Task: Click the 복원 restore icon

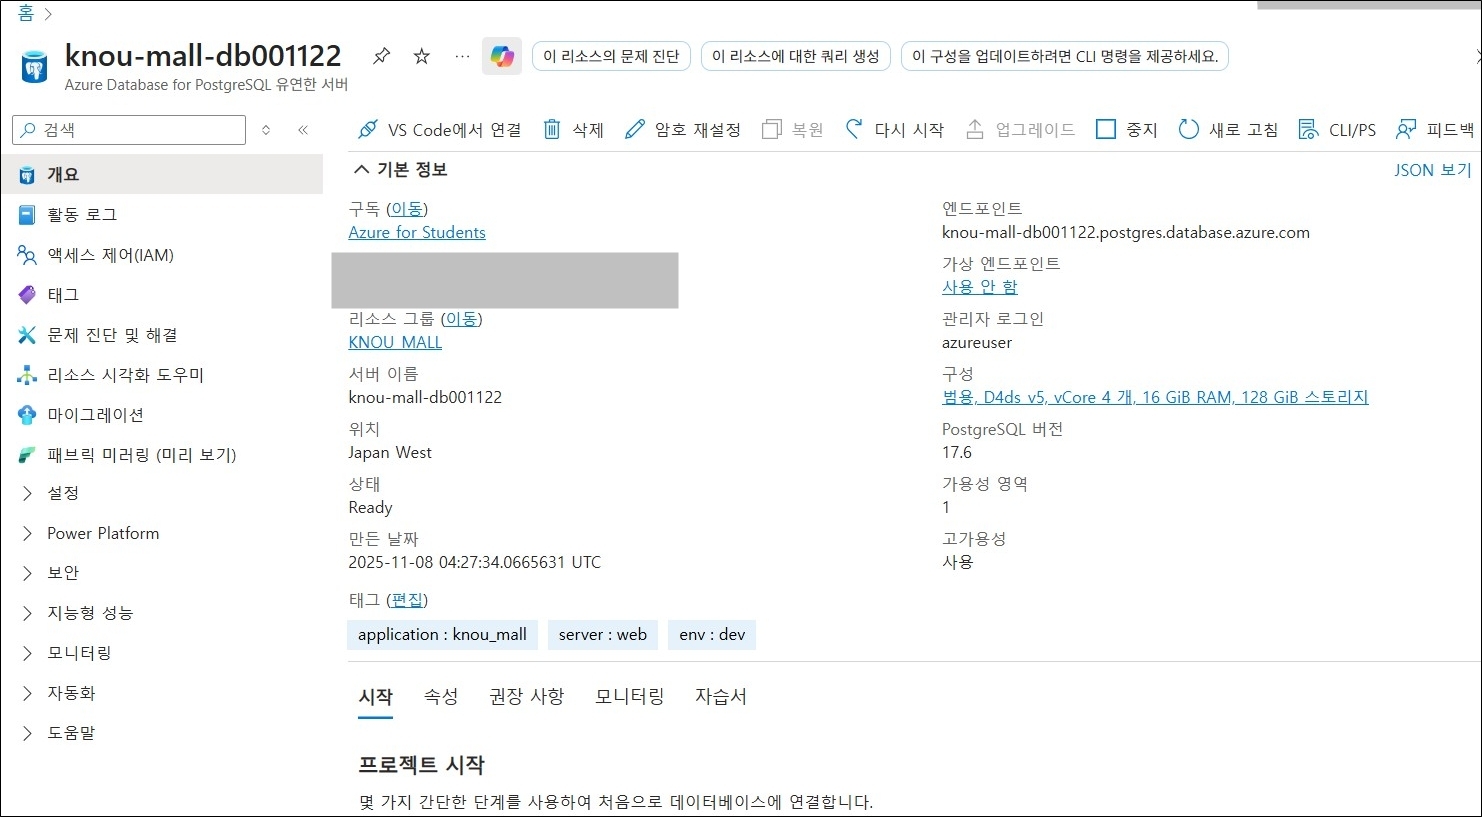Action: click(x=771, y=130)
